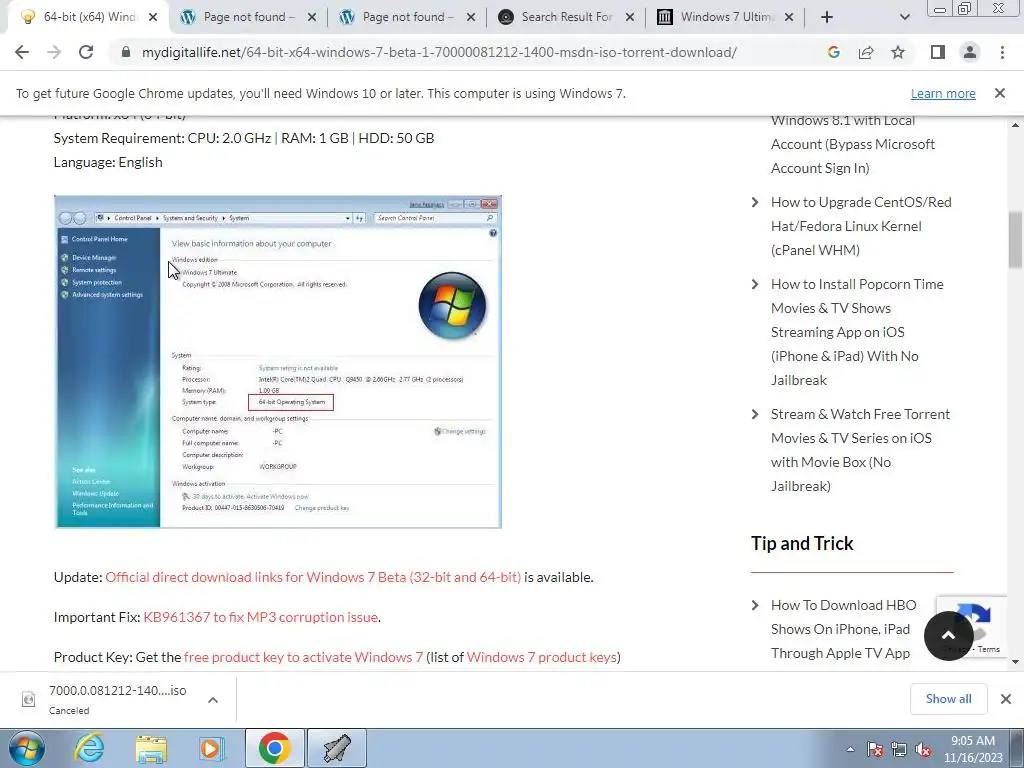Open the Windows 8.1 with Local Account article
1024x768 pixels.
click(852, 144)
